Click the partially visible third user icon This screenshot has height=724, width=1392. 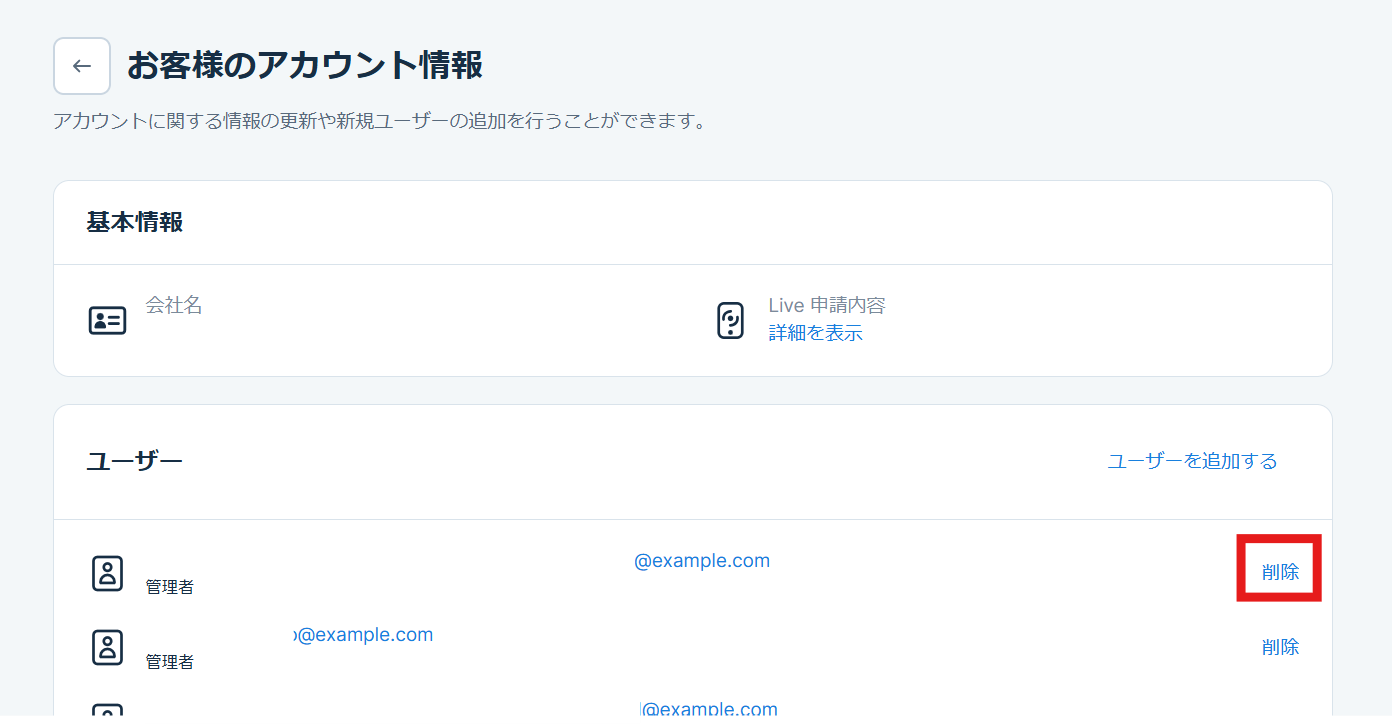pyautogui.click(x=107, y=712)
